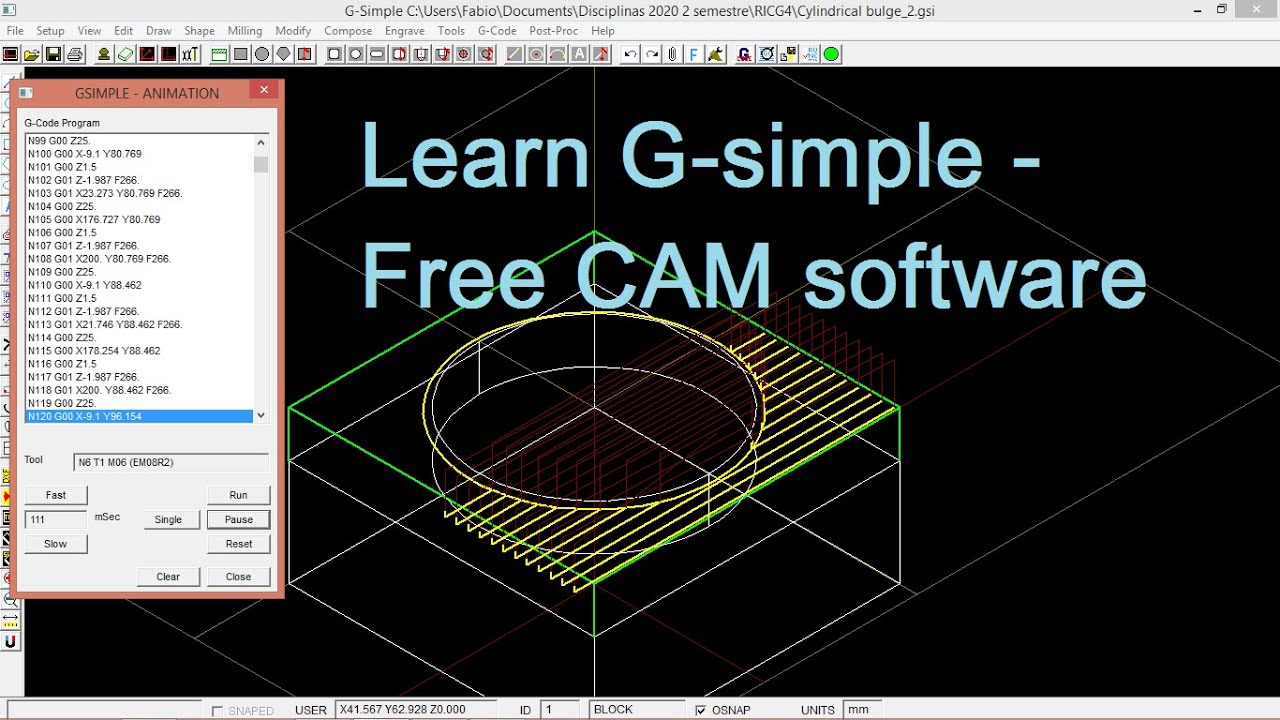Open file with the yellow folder icon
This screenshot has width=1280, height=720.
pos(32,54)
